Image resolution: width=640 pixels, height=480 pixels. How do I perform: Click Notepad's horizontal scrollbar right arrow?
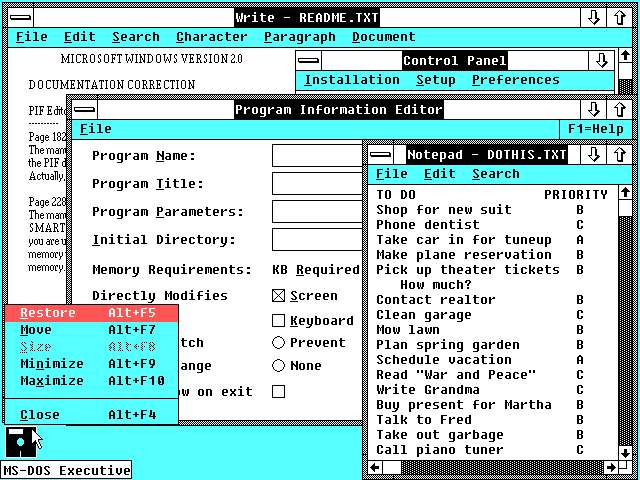click(x=611, y=467)
